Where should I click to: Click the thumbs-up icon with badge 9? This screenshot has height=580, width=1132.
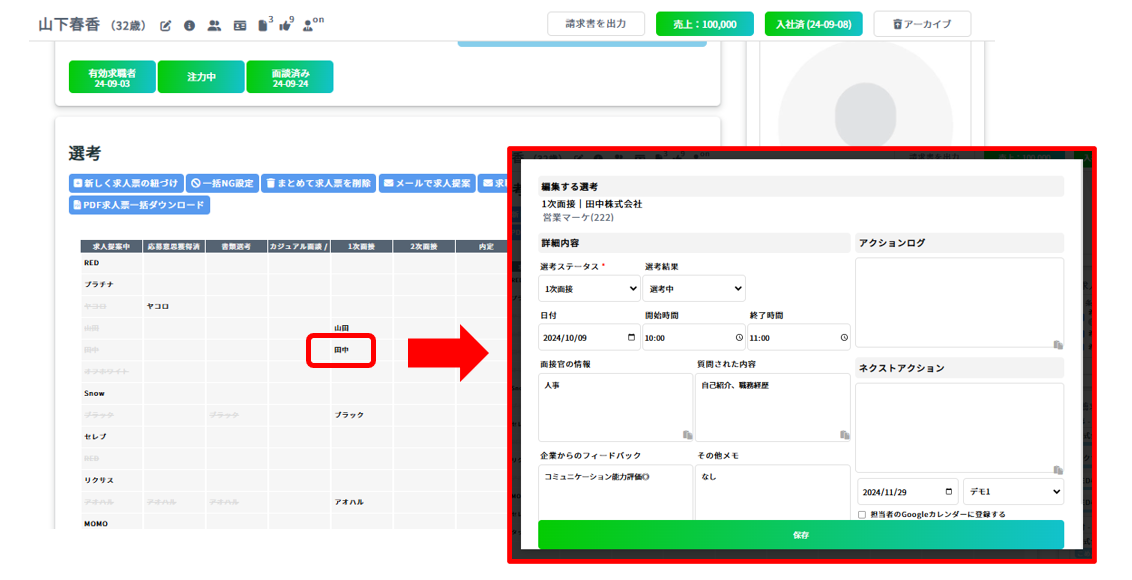pos(286,25)
